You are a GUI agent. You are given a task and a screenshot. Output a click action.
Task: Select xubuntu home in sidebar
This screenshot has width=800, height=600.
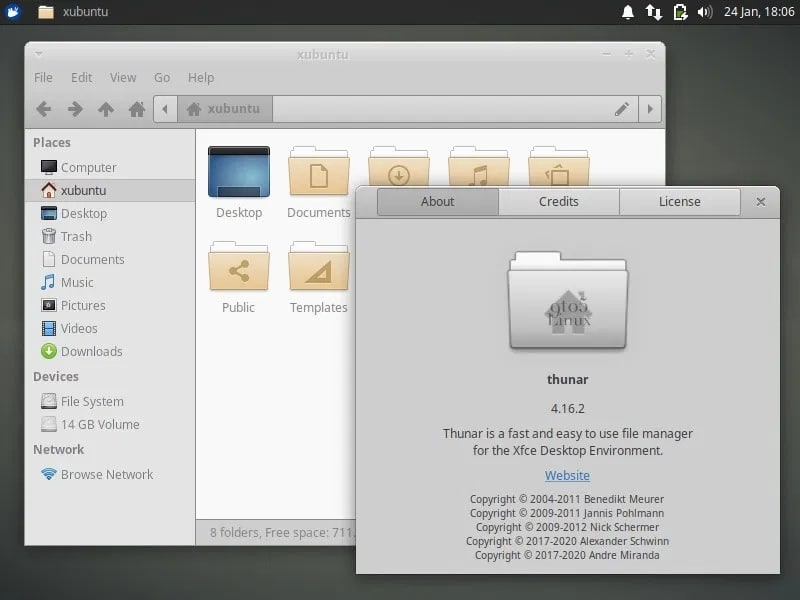point(110,190)
